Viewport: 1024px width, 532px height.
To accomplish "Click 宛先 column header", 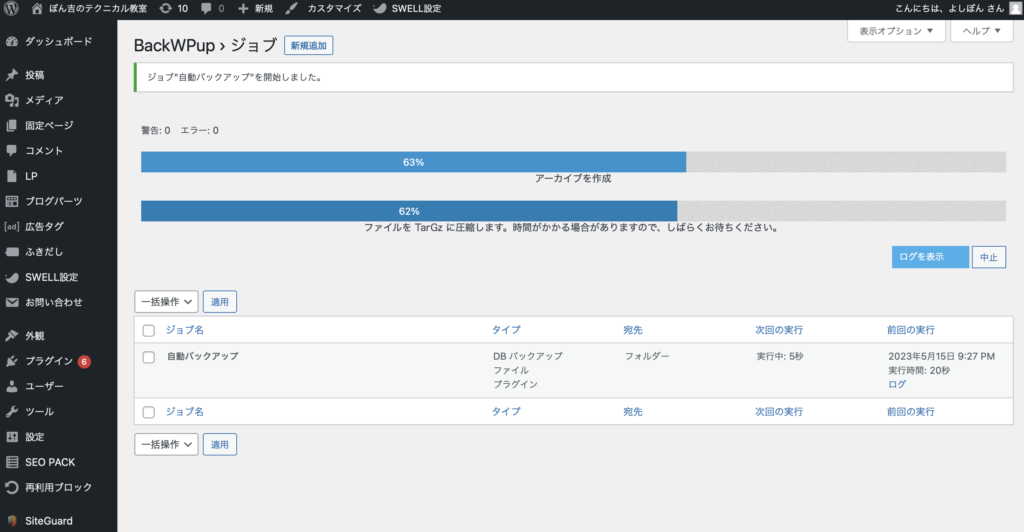I will 633,330.
